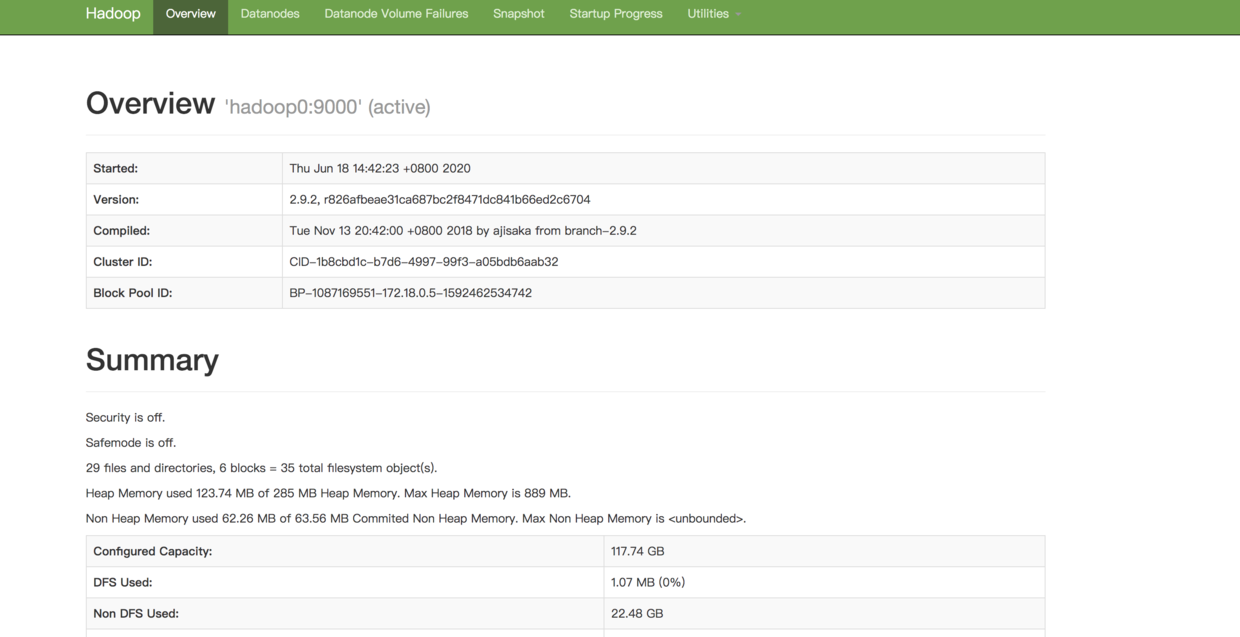Click the Overview page heading
1240x637 pixels.
(x=150, y=102)
